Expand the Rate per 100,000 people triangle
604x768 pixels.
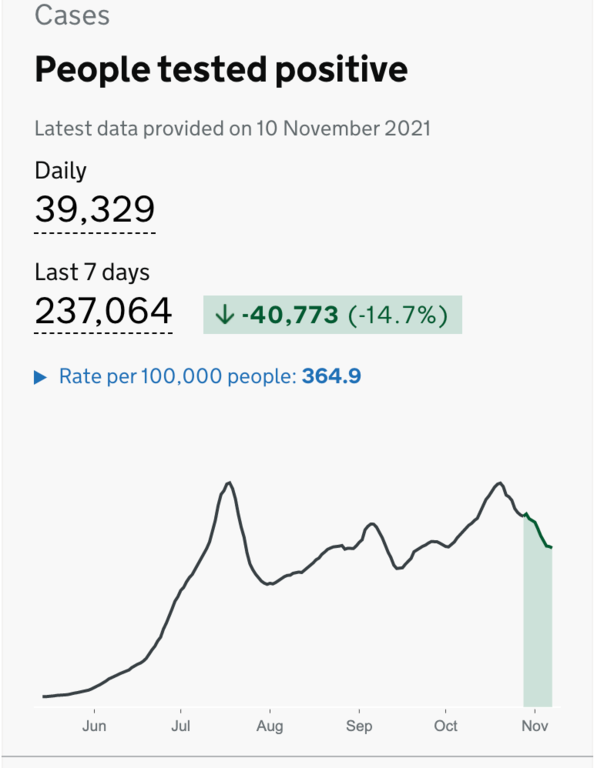coord(40,377)
